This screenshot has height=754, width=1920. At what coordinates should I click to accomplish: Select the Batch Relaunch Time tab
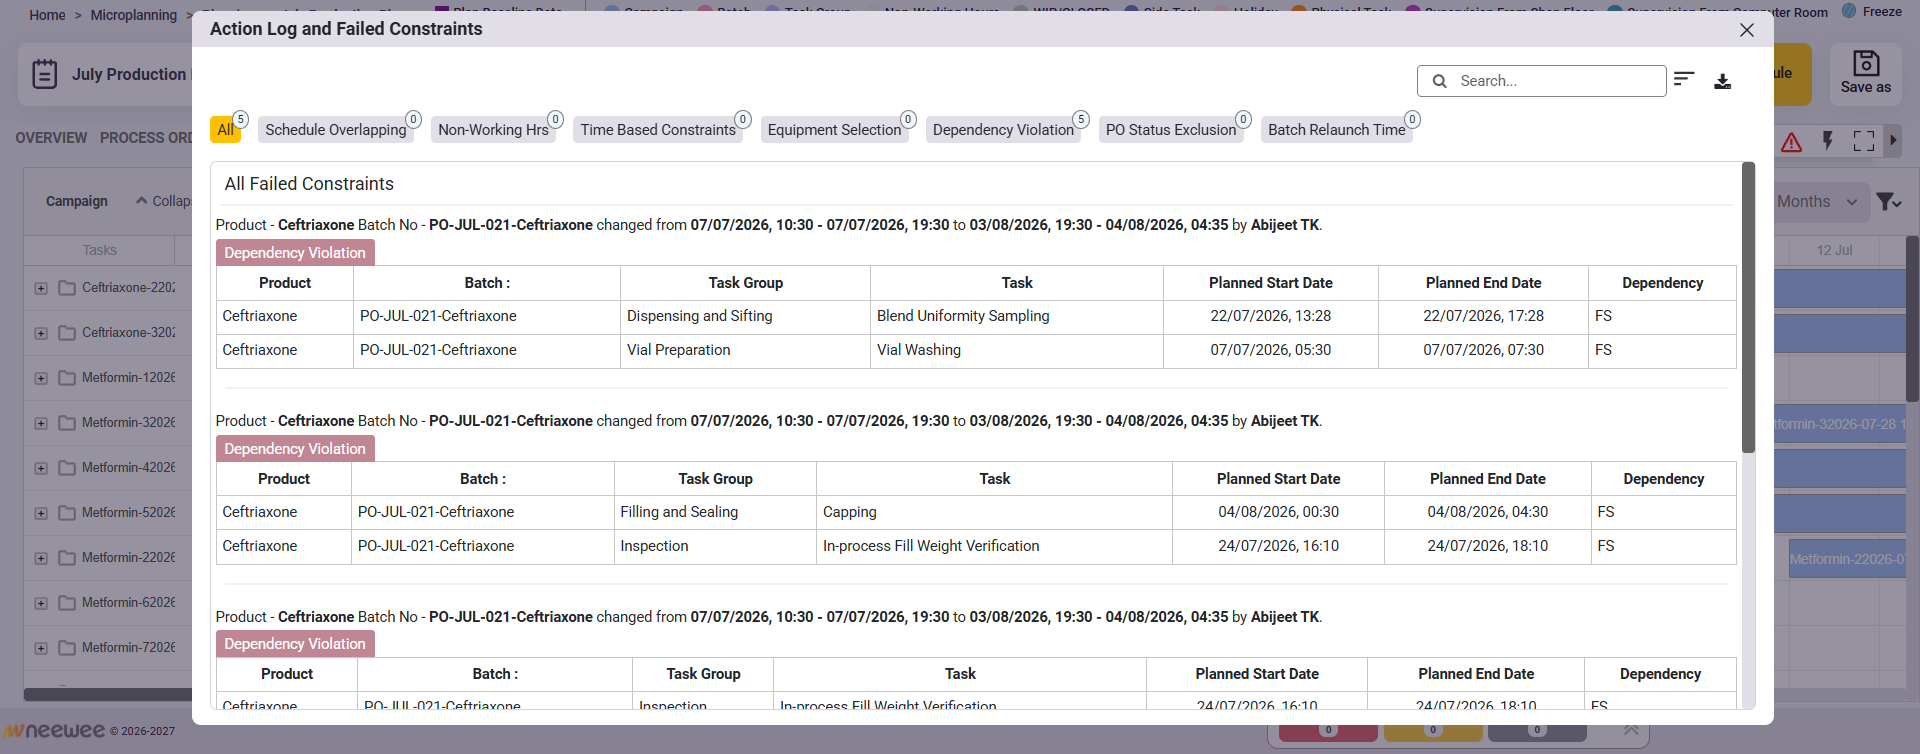click(x=1337, y=130)
